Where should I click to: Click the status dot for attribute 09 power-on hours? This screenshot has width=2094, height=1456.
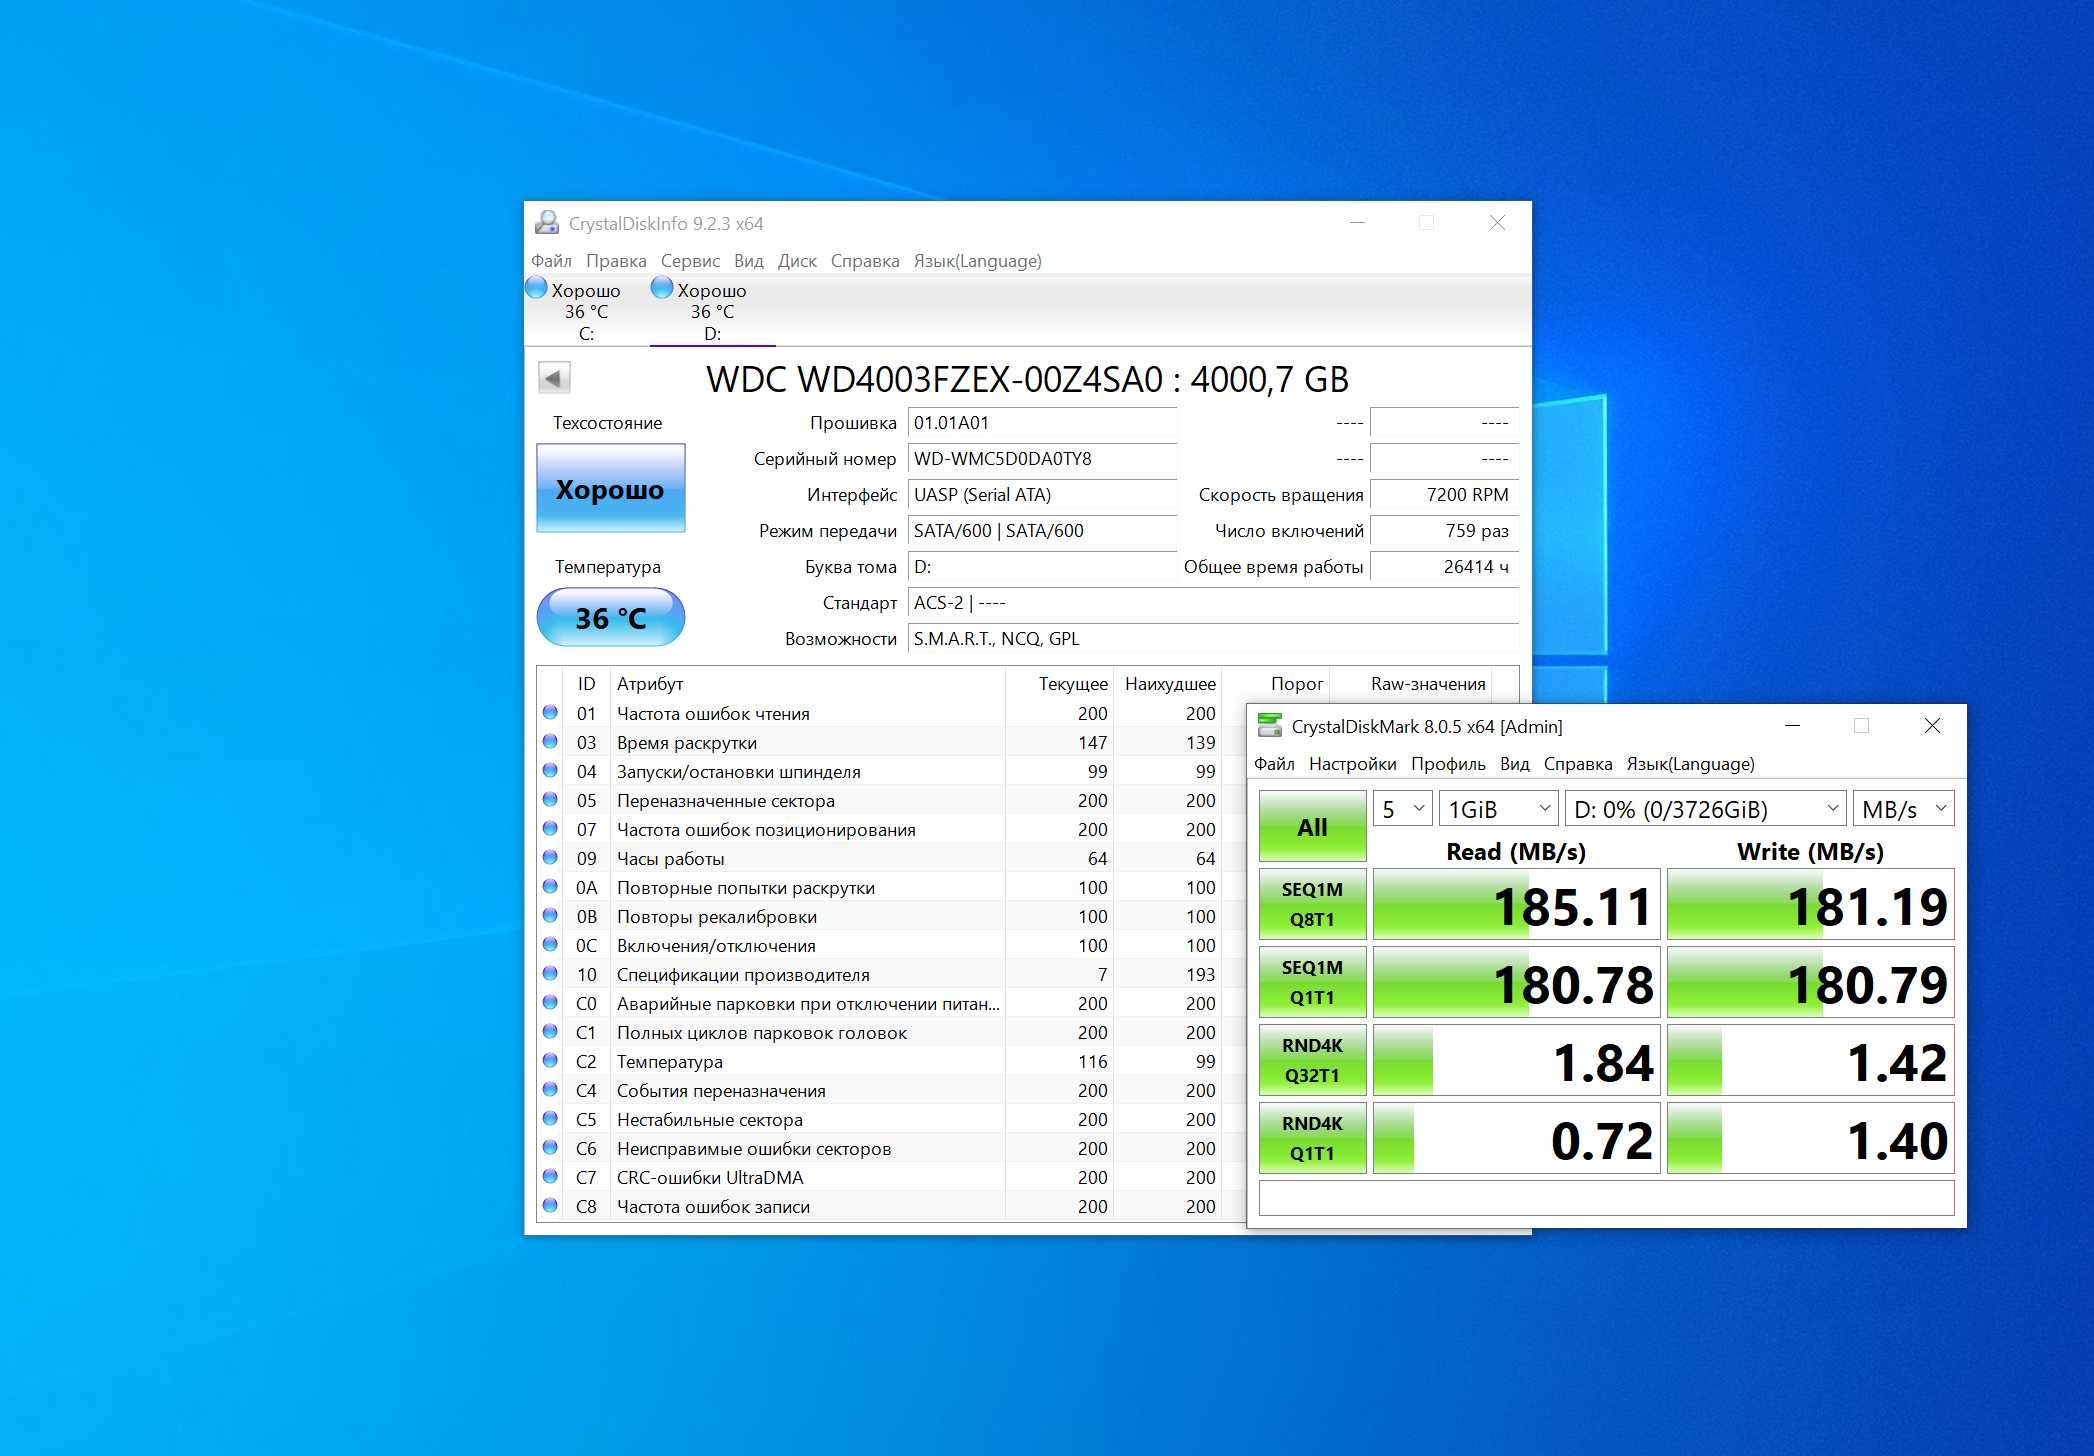point(550,858)
